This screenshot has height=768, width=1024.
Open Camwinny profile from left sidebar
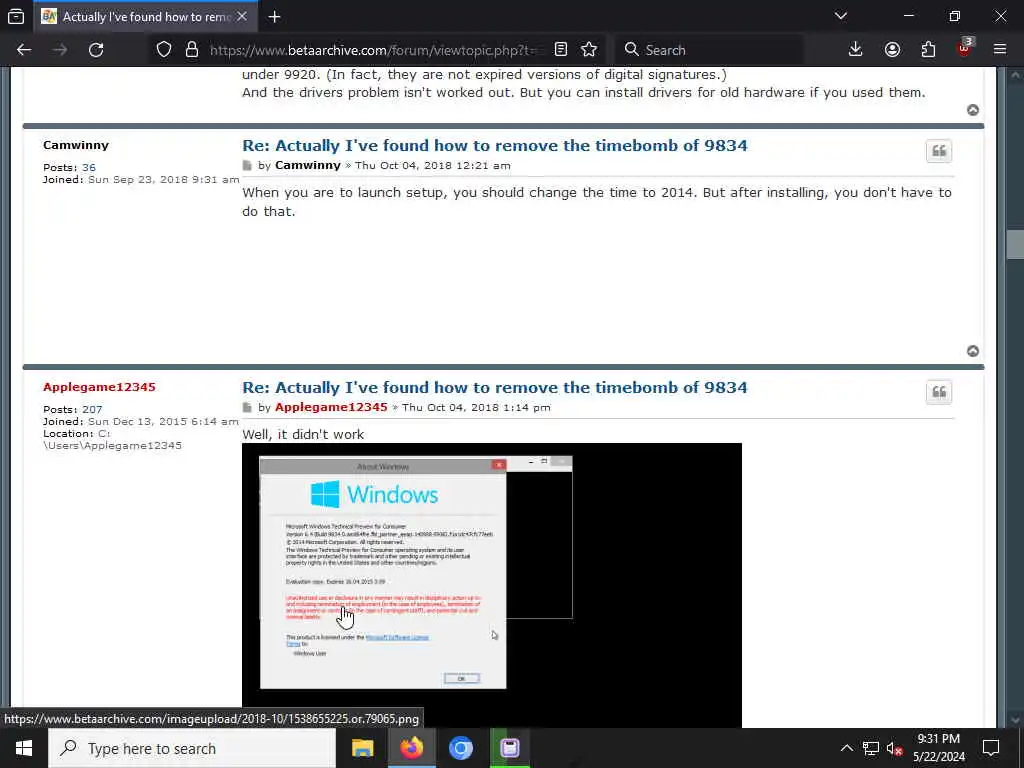tap(76, 145)
